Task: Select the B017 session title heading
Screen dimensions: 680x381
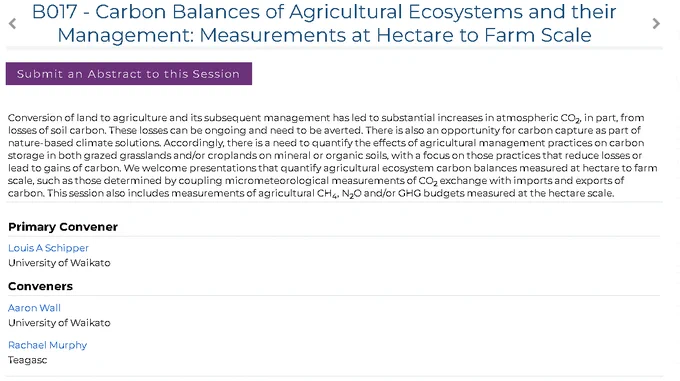Action: tap(324, 23)
